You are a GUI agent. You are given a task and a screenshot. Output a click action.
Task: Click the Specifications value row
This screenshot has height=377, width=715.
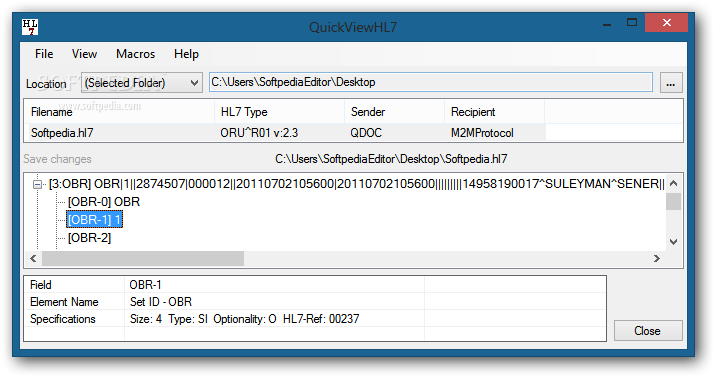275,319
